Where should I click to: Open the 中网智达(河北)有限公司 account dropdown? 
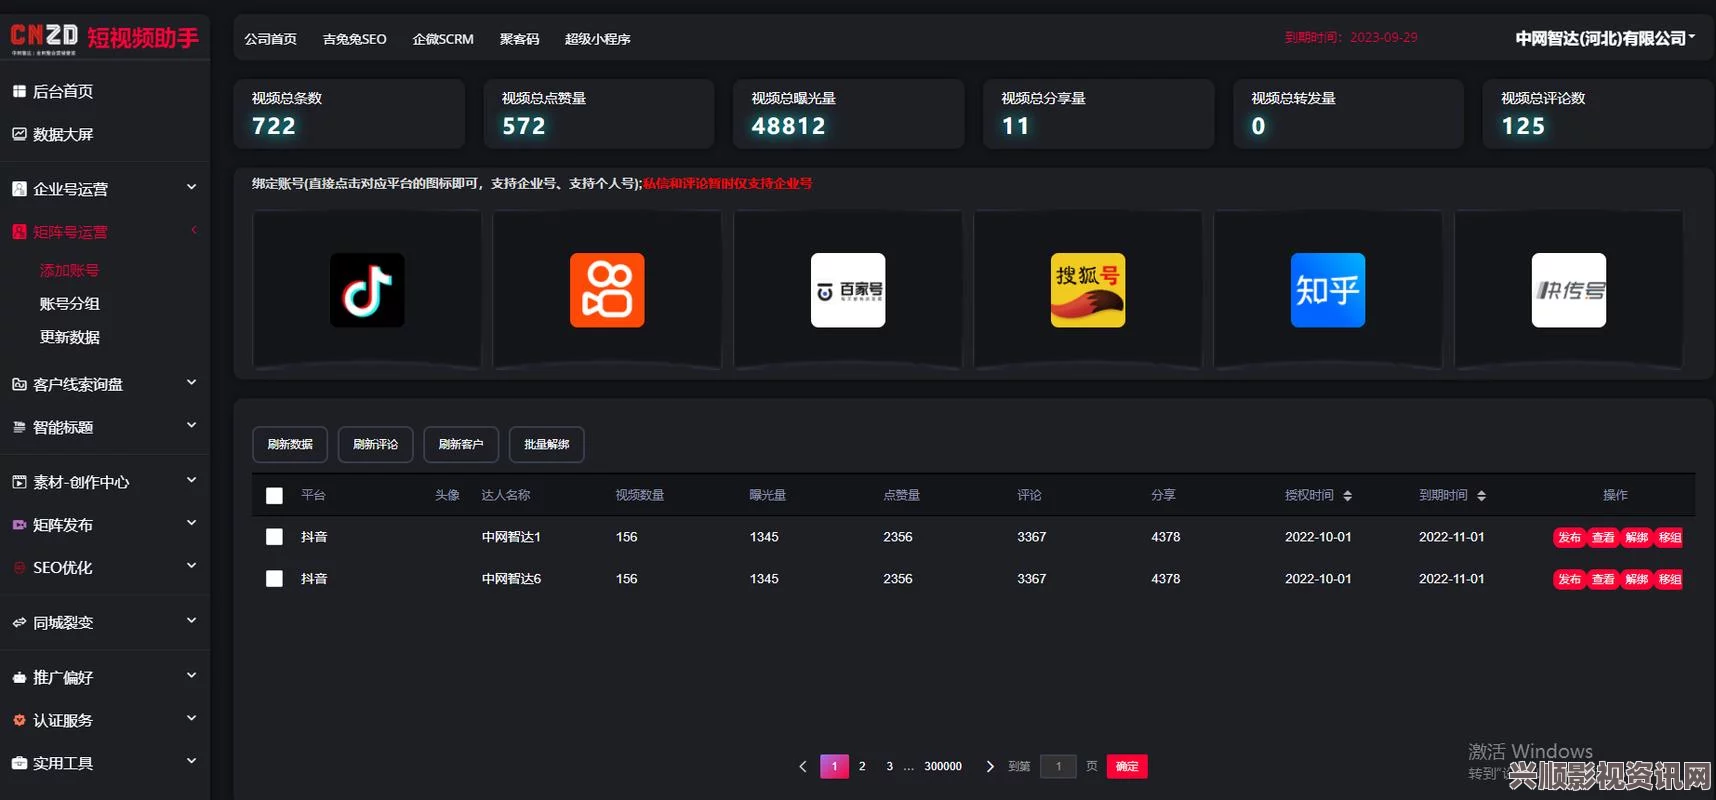point(1605,38)
